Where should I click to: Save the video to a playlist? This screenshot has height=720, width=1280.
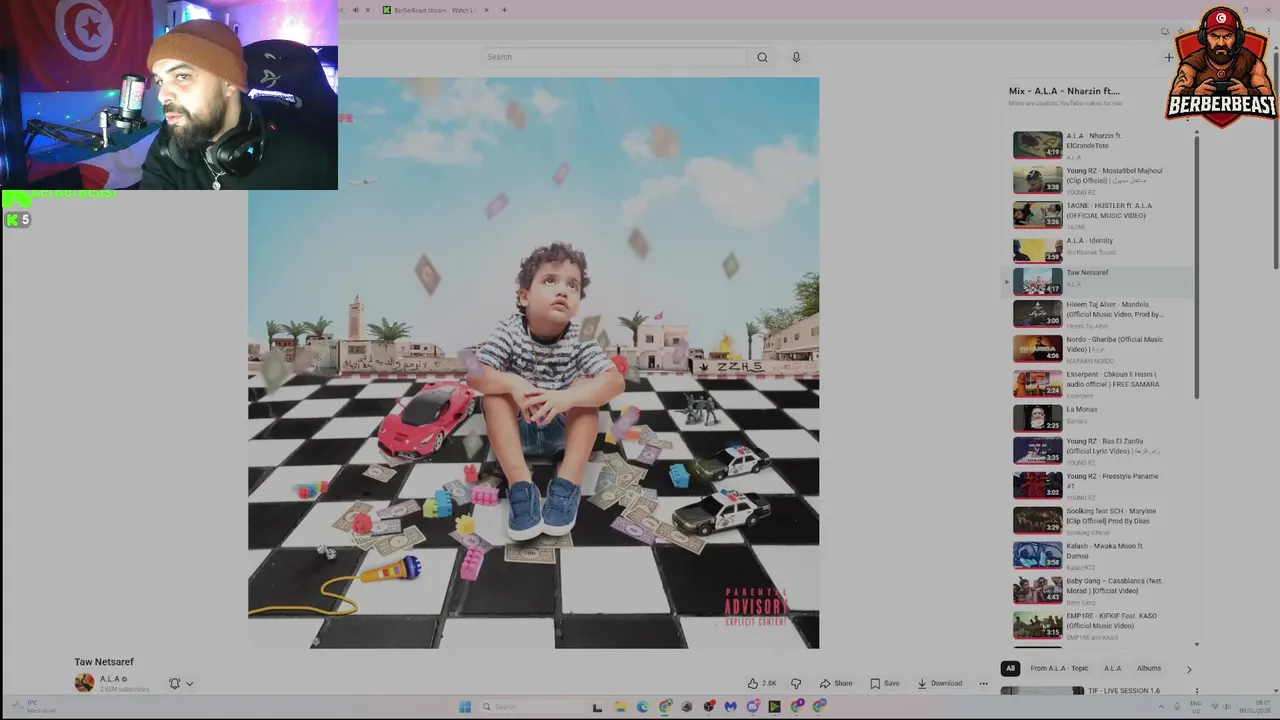pyautogui.click(x=884, y=683)
